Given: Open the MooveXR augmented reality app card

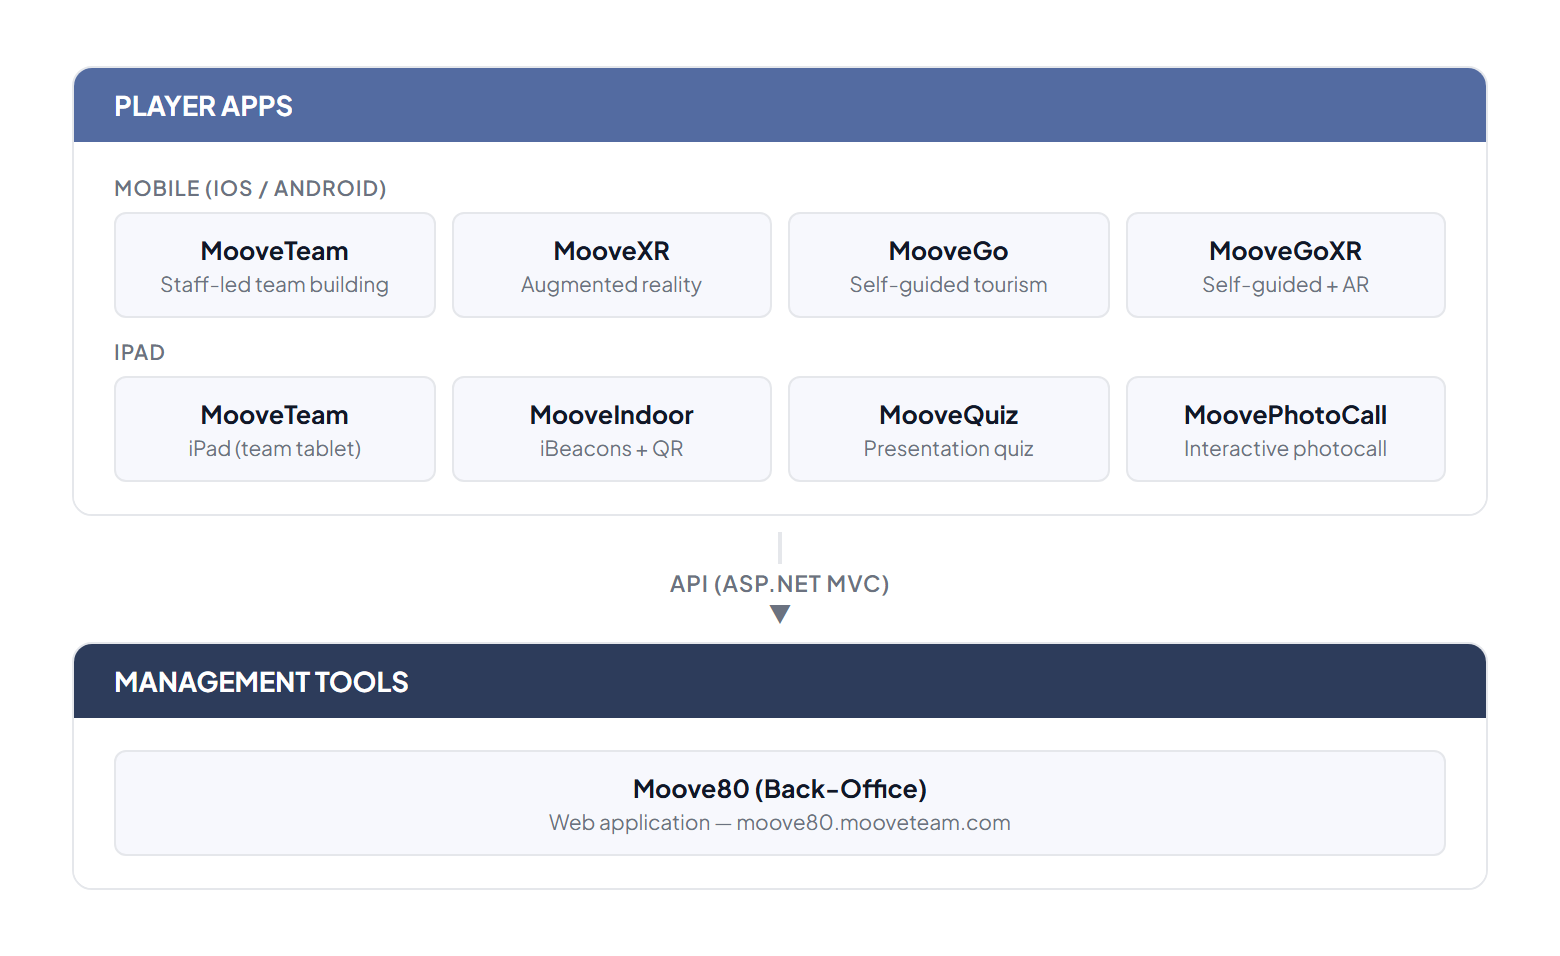Looking at the screenshot, I should [611, 265].
